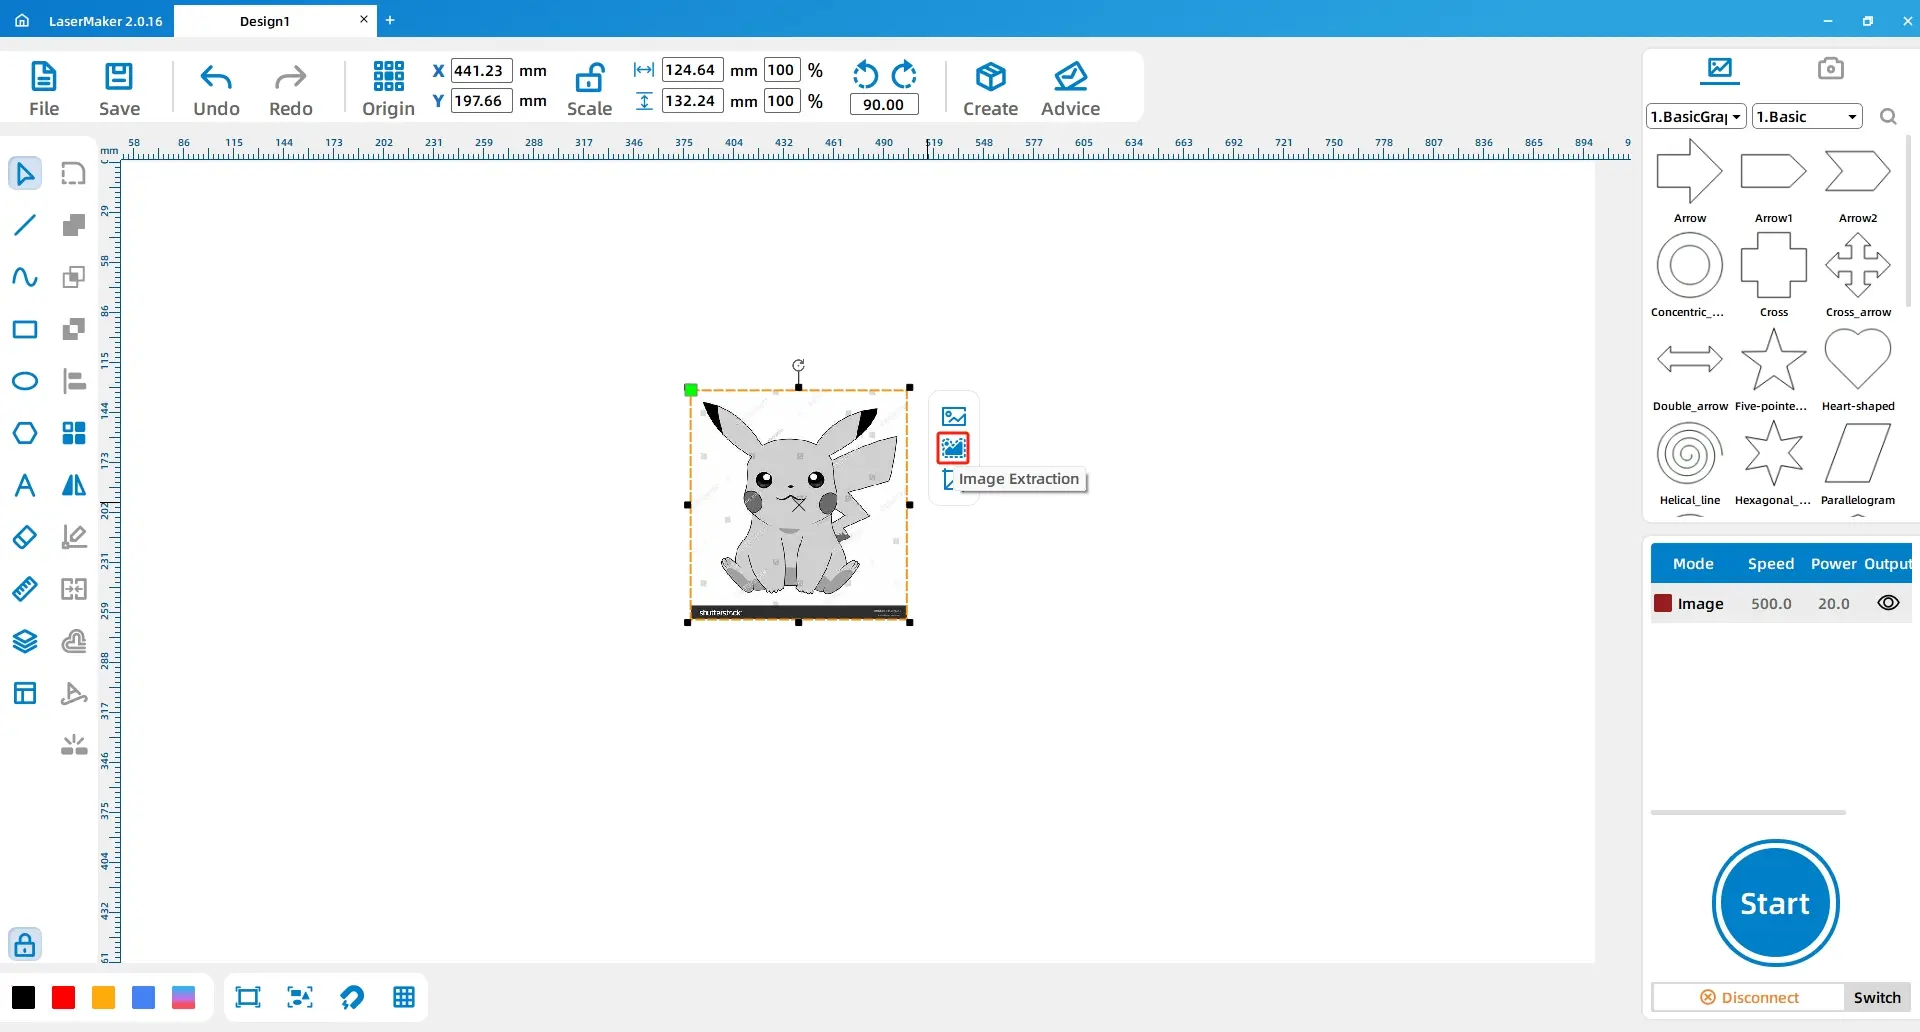This screenshot has height=1032, width=1920.
Task: Pick the orange color swatch
Action: pyautogui.click(x=103, y=997)
